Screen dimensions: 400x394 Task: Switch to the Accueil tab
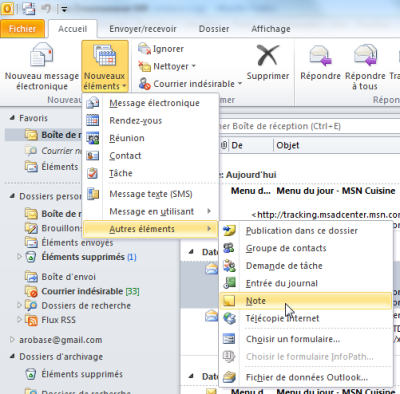tap(73, 29)
